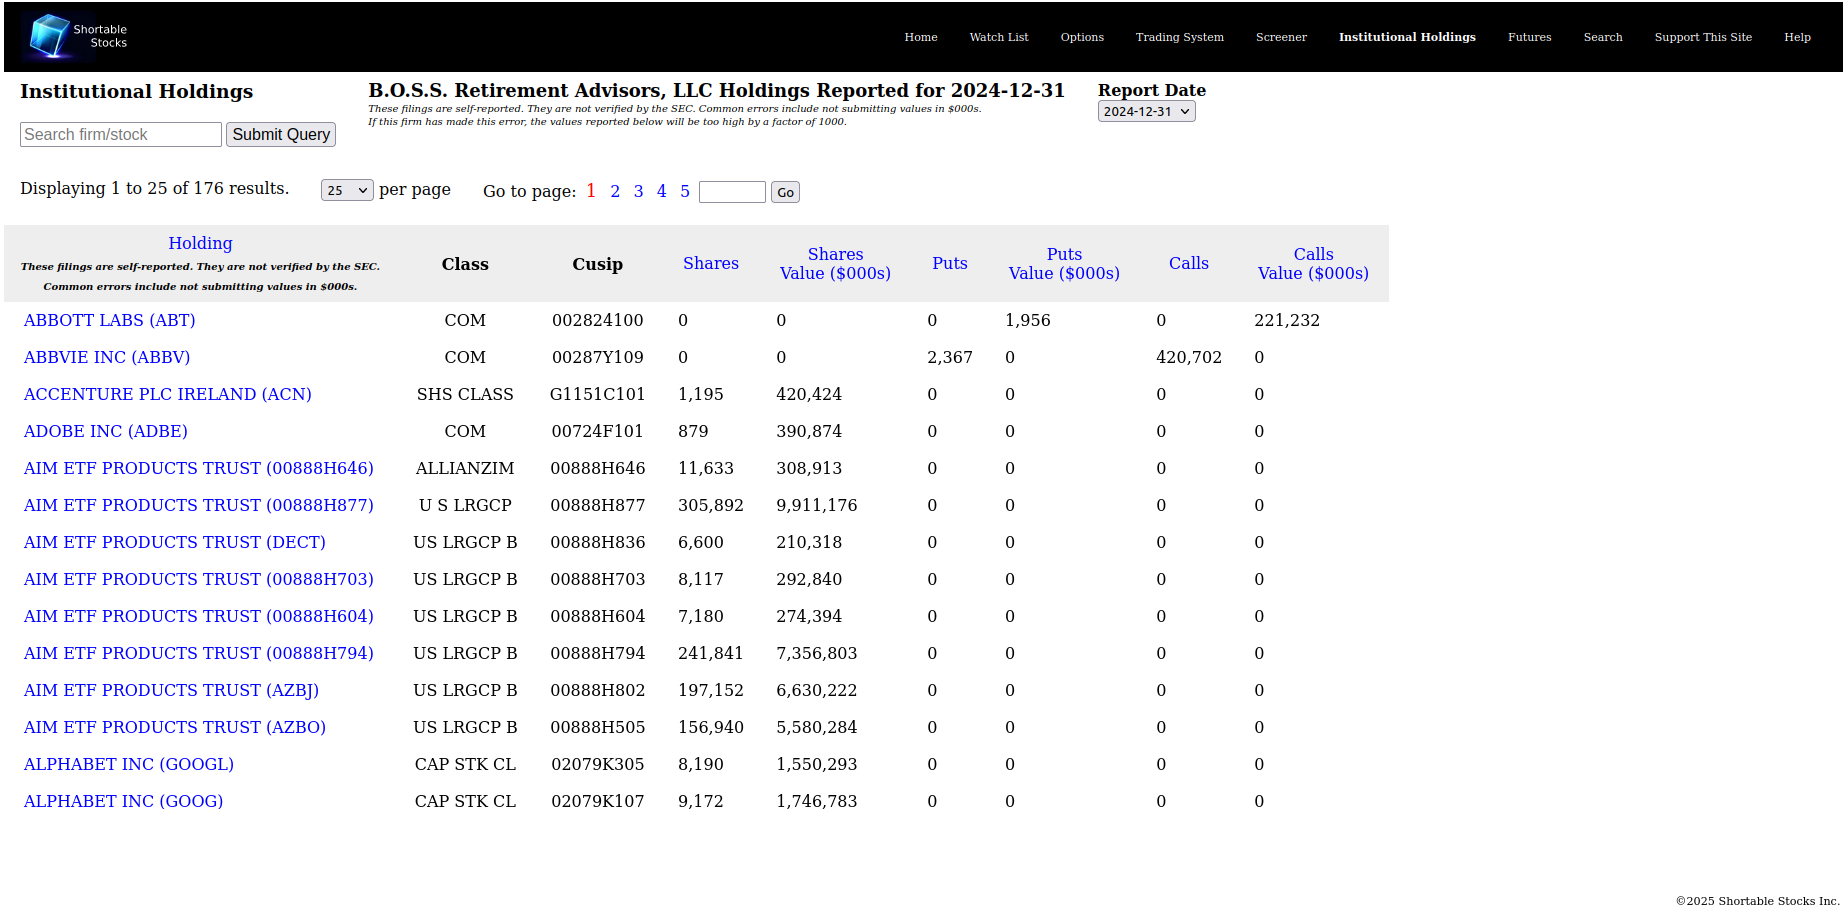The width and height of the screenshot is (1847, 906).
Task: Go to results page 5
Action: [685, 191]
